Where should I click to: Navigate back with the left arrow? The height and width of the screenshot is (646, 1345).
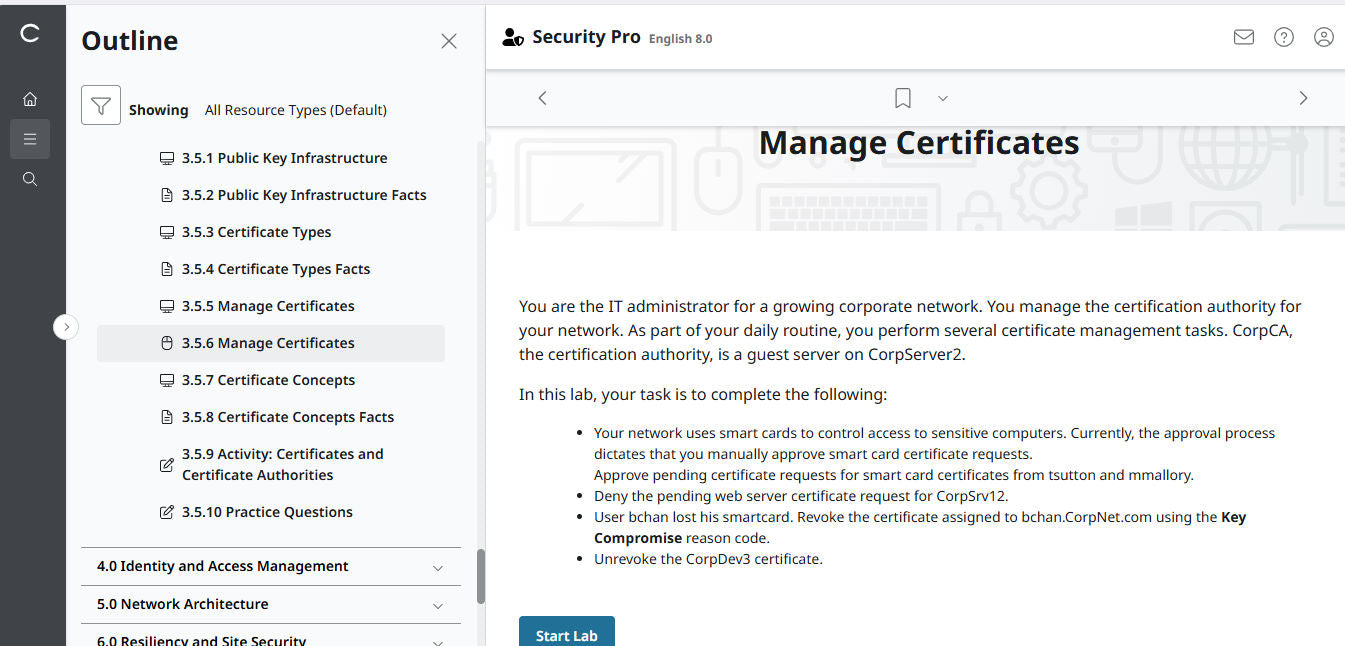click(541, 97)
